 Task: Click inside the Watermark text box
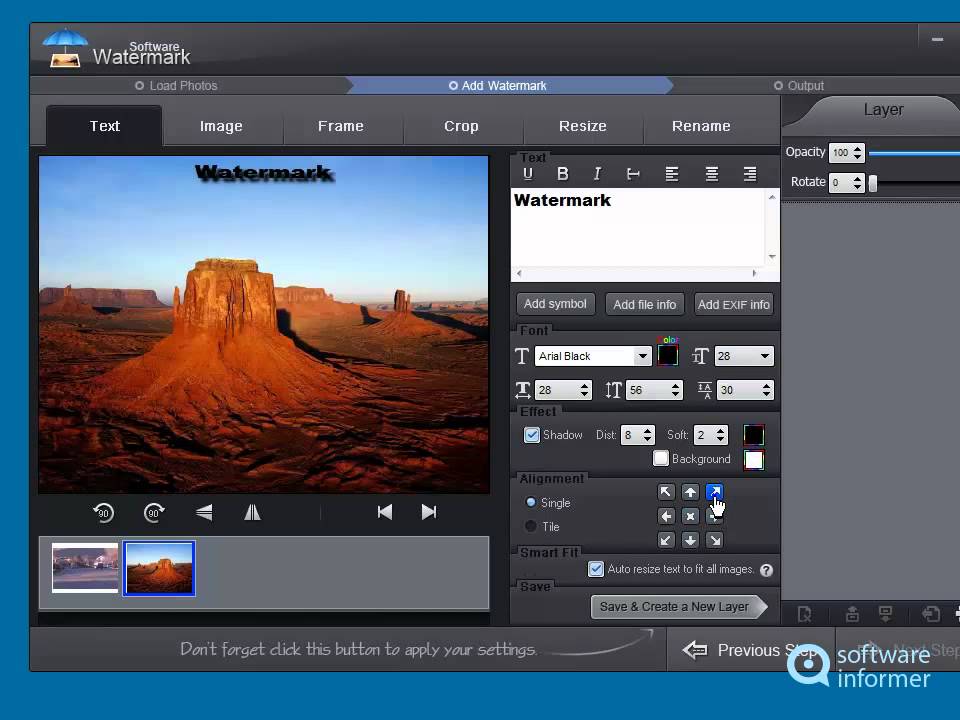tap(639, 228)
